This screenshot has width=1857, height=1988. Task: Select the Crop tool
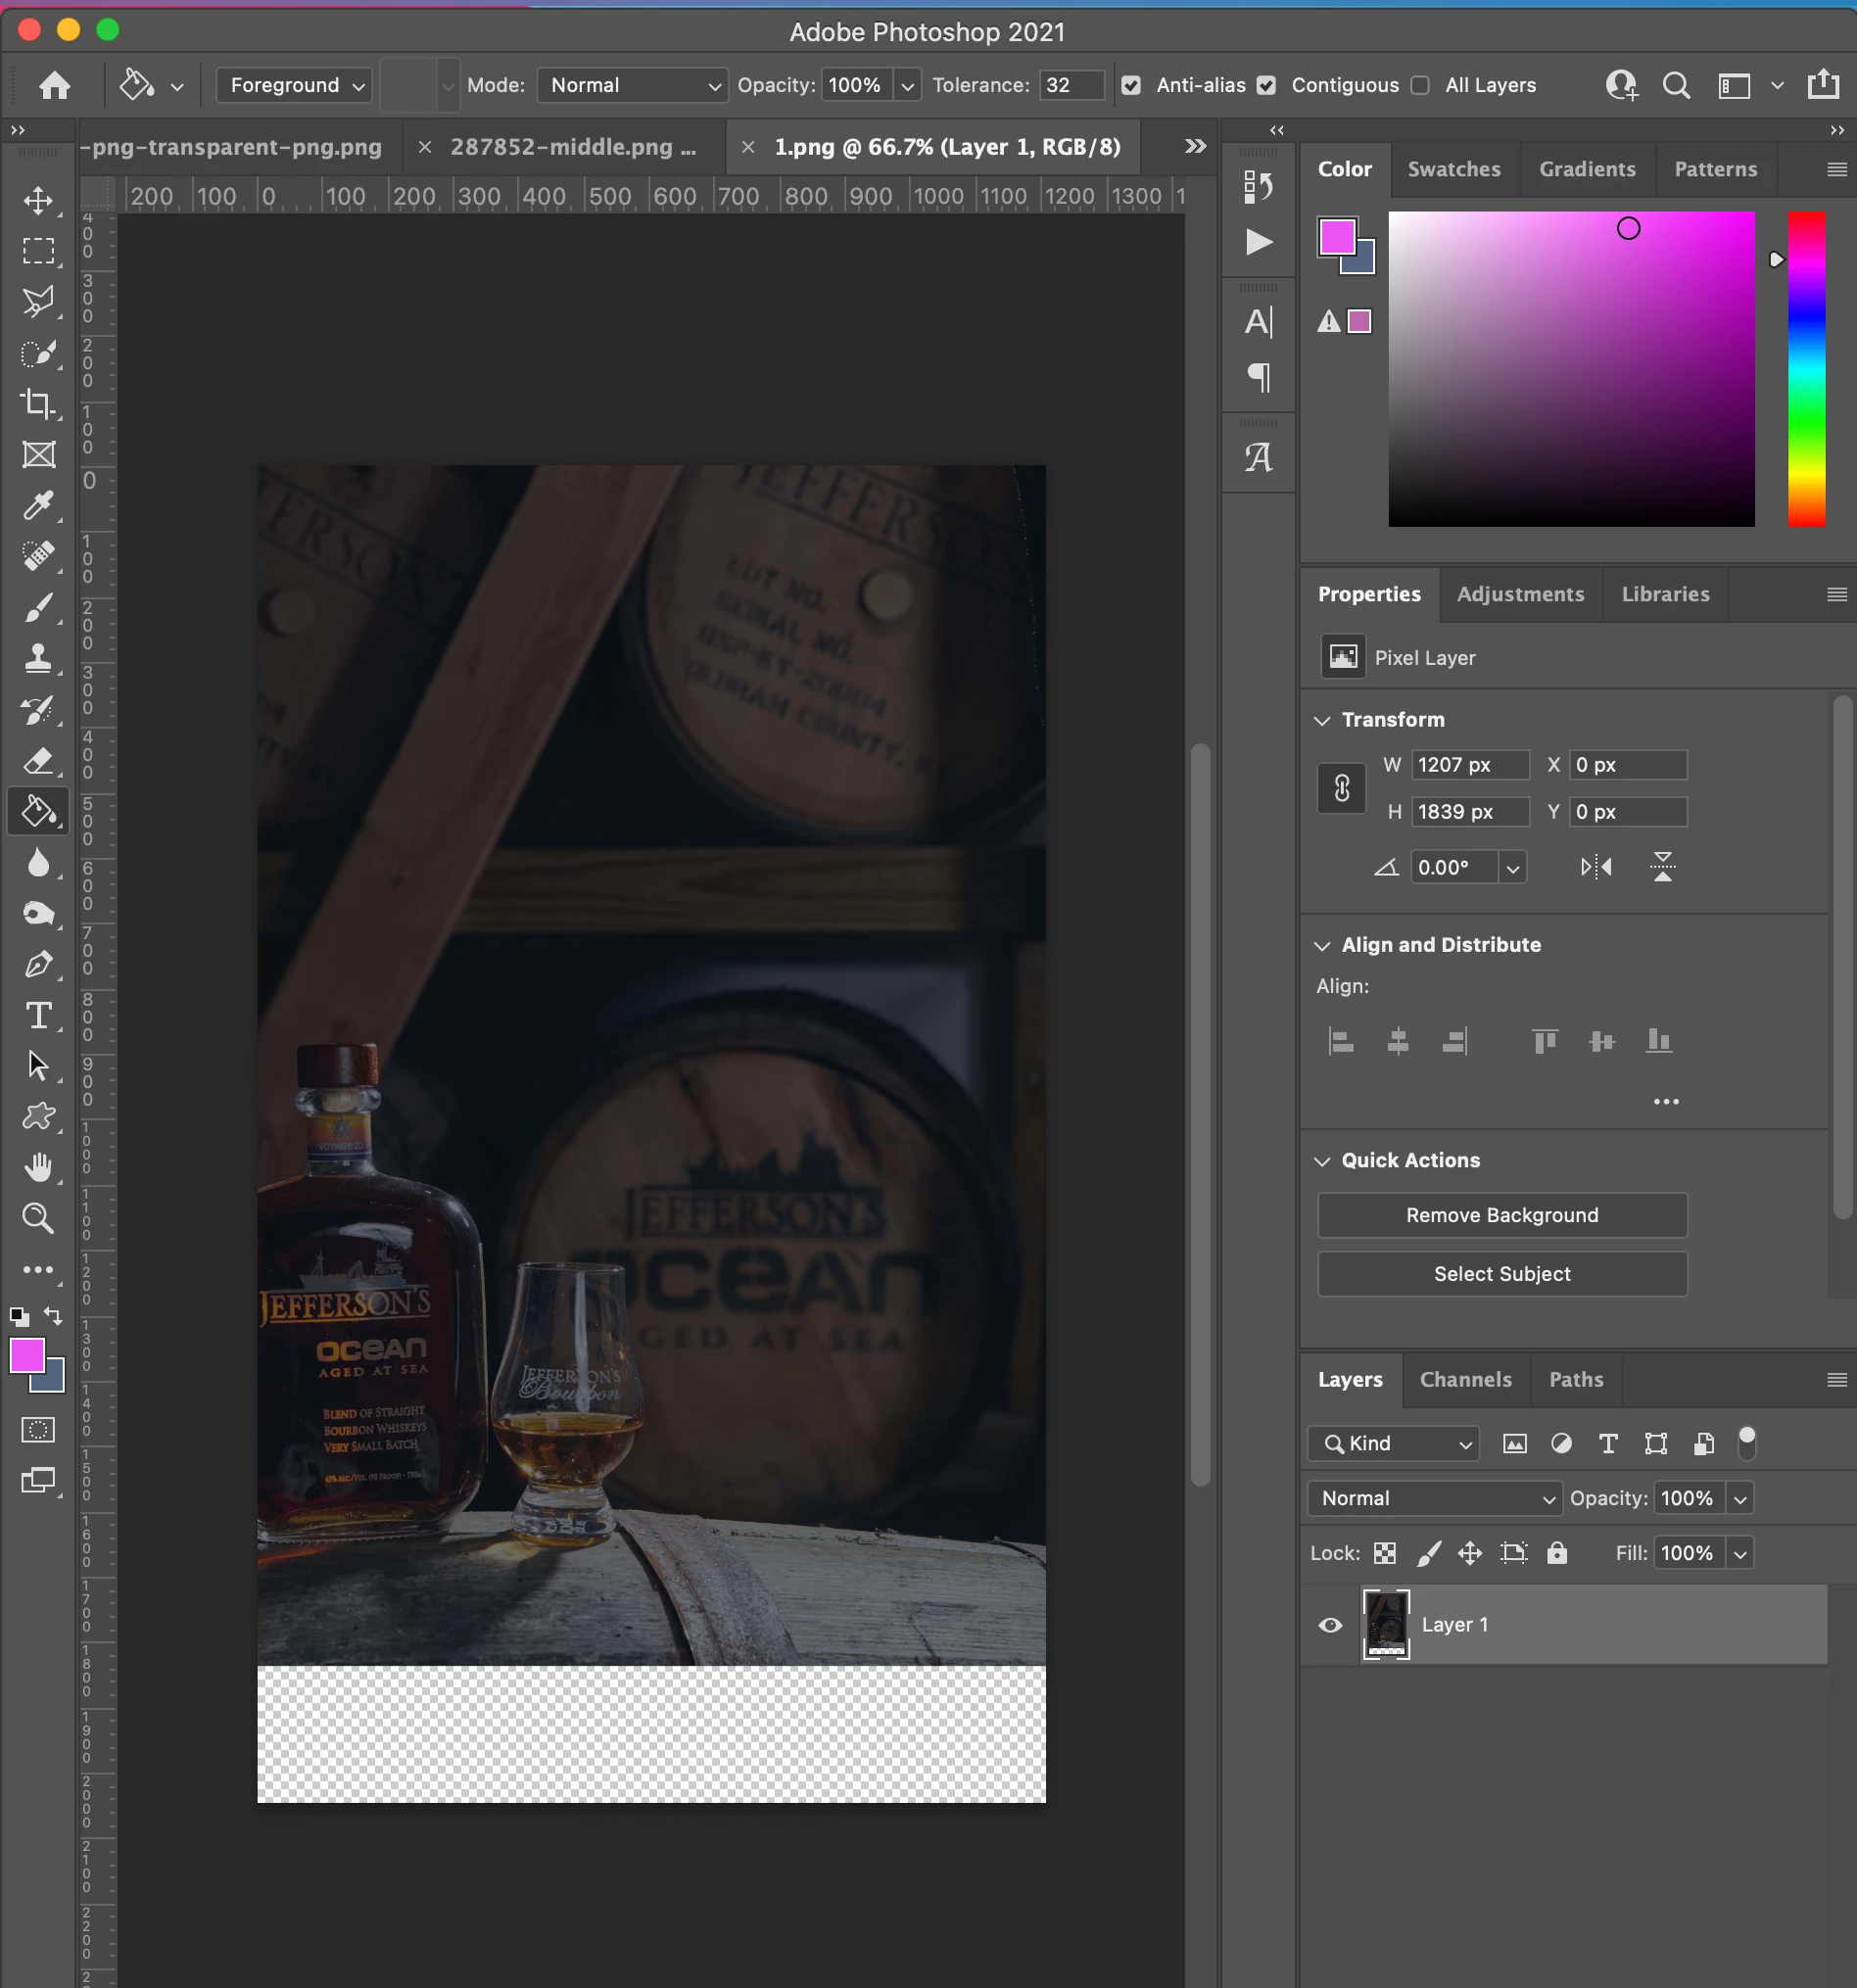pos(38,404)
